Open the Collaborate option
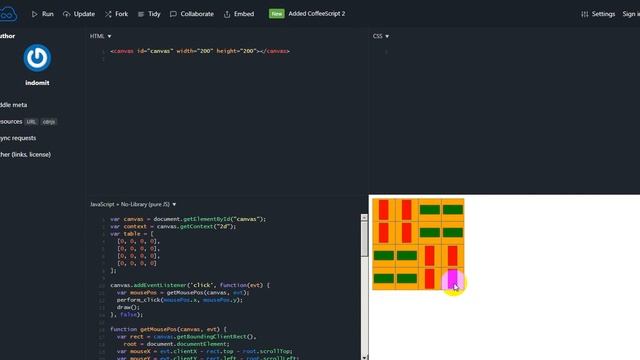The width and height of the screenshot is (640, 360). click(192, 14)
